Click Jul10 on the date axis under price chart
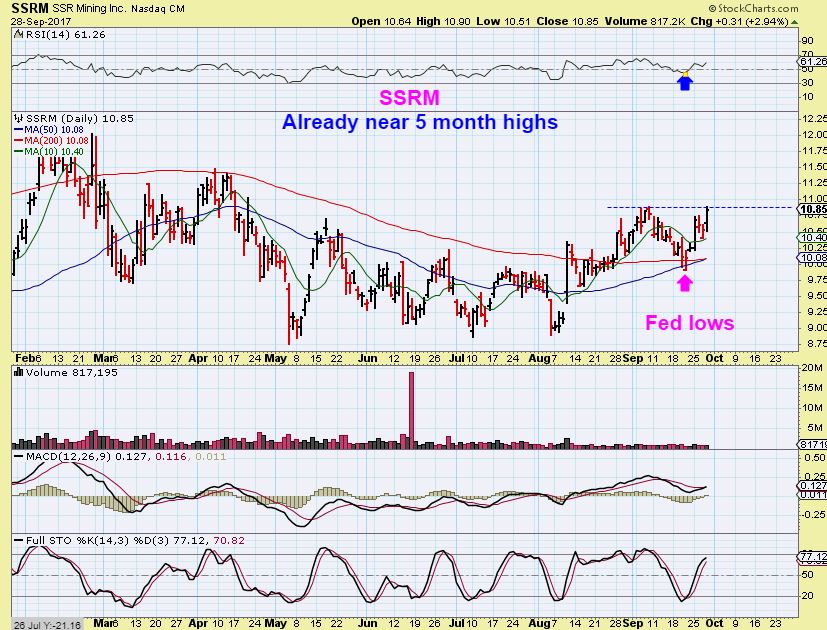This screenshot has height=630, width=827. click(x=463, y=358)
